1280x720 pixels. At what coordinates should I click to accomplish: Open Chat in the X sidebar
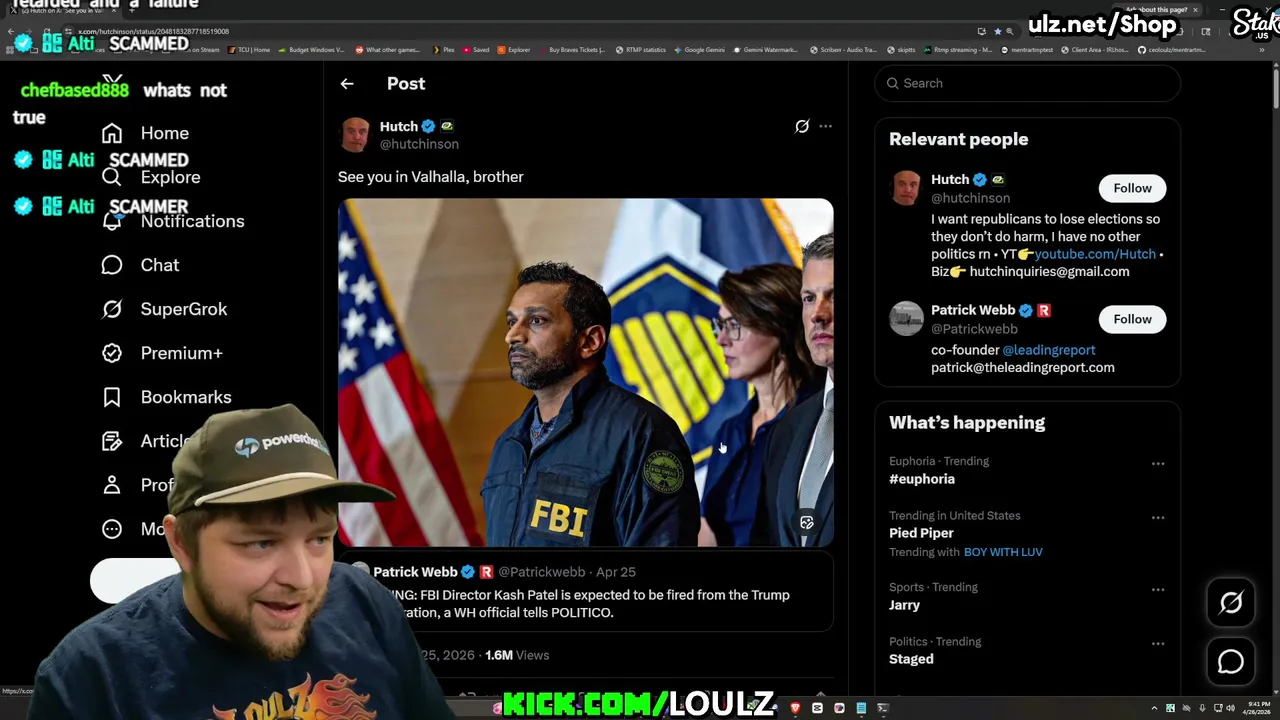point(160,265)
